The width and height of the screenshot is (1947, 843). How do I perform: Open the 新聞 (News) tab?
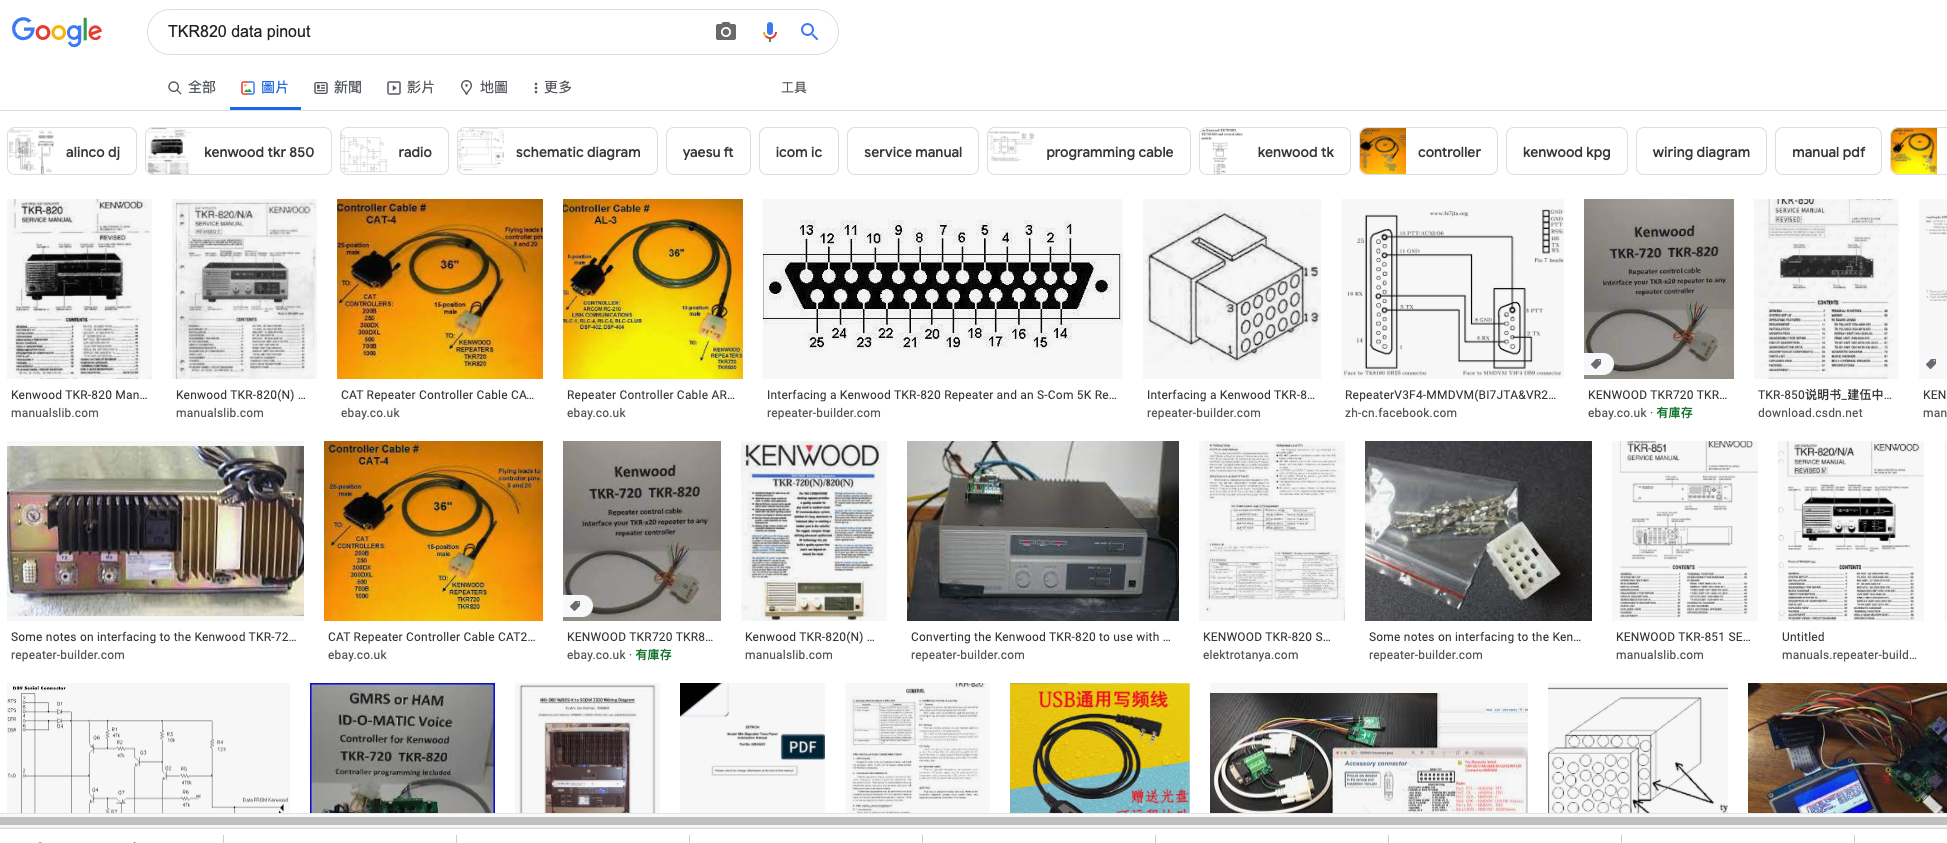tap(338, 87)
